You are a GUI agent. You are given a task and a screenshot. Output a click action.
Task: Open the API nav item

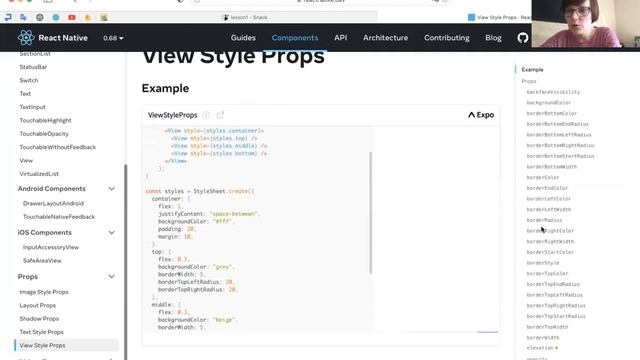pyautogui.click(x=340, y=38)
